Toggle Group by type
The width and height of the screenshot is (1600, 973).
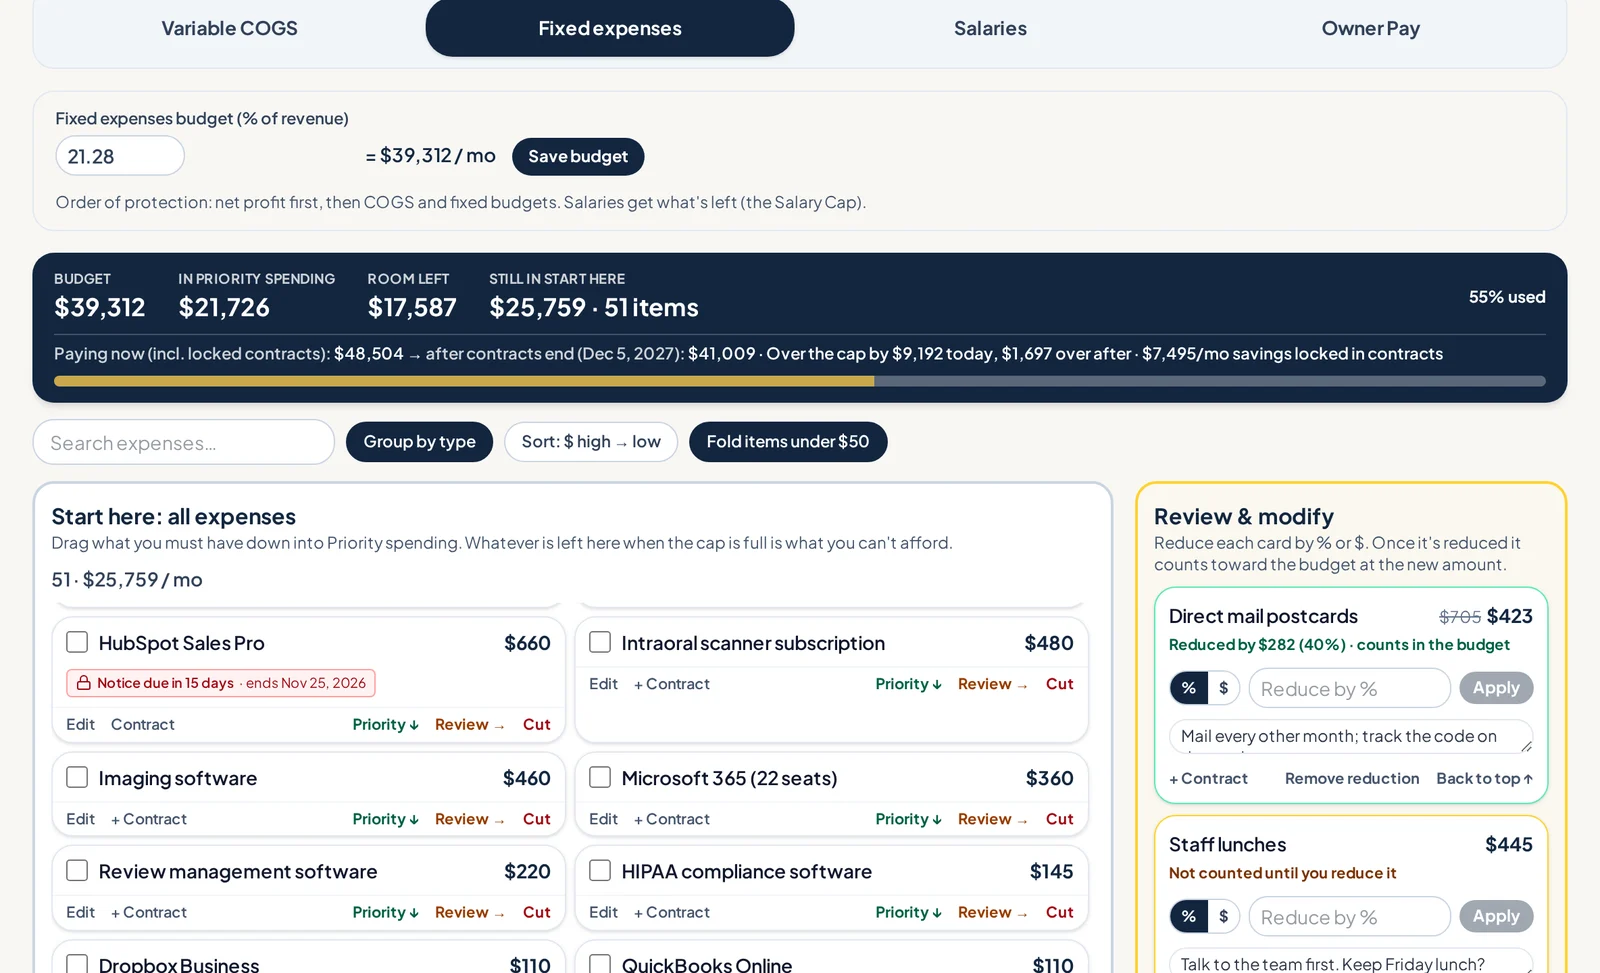click(x=419, y=442)
